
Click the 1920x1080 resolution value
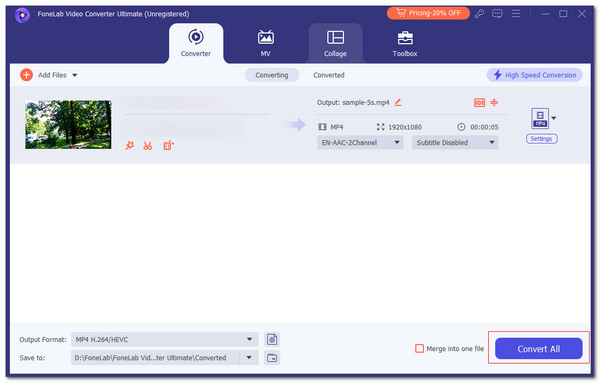(x=405, y=127)
